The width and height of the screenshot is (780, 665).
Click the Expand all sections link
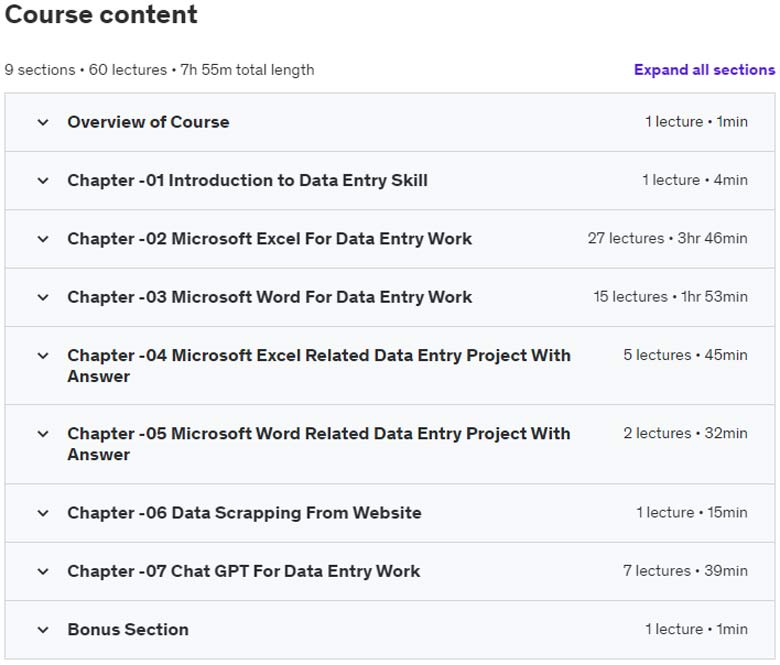tap(704, 70)
